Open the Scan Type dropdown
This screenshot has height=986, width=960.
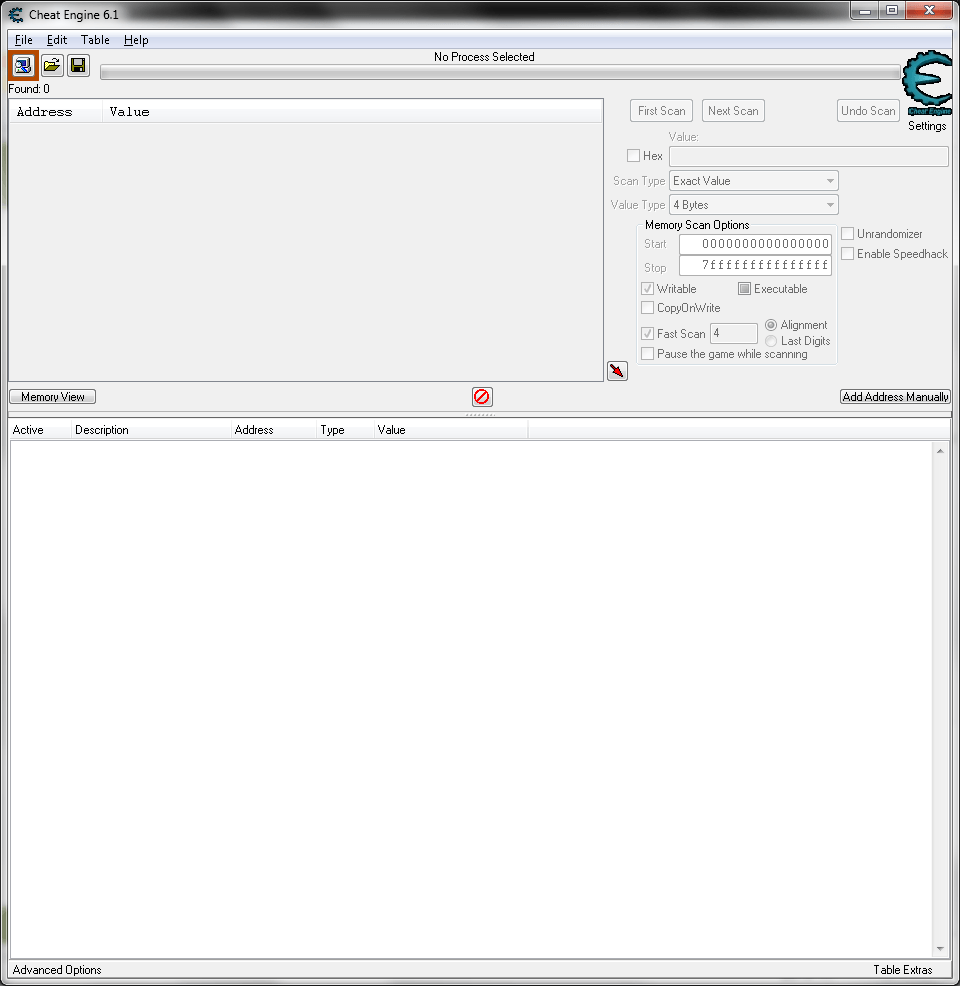[754, 181]
